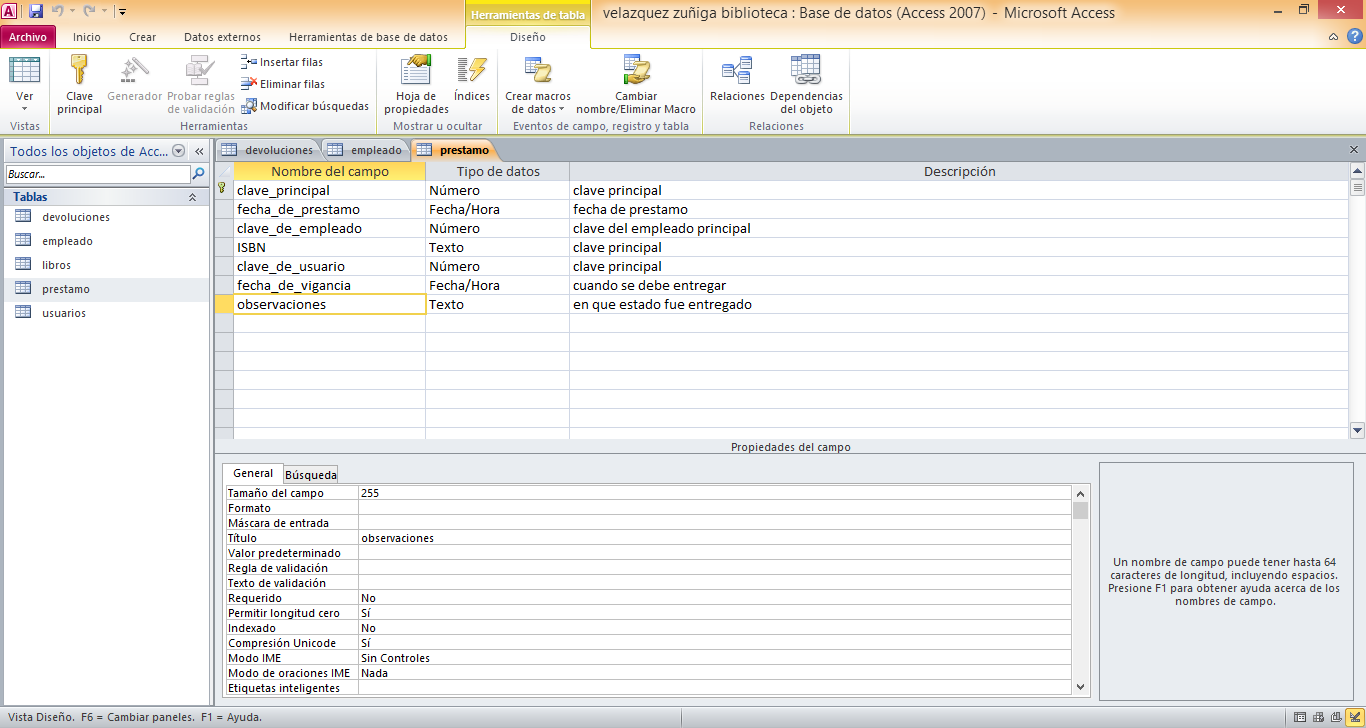Image resolution: width=1366 pixels, height=728 pixels.
Task: Click the Requerido property value No
Action: point(715,598)
